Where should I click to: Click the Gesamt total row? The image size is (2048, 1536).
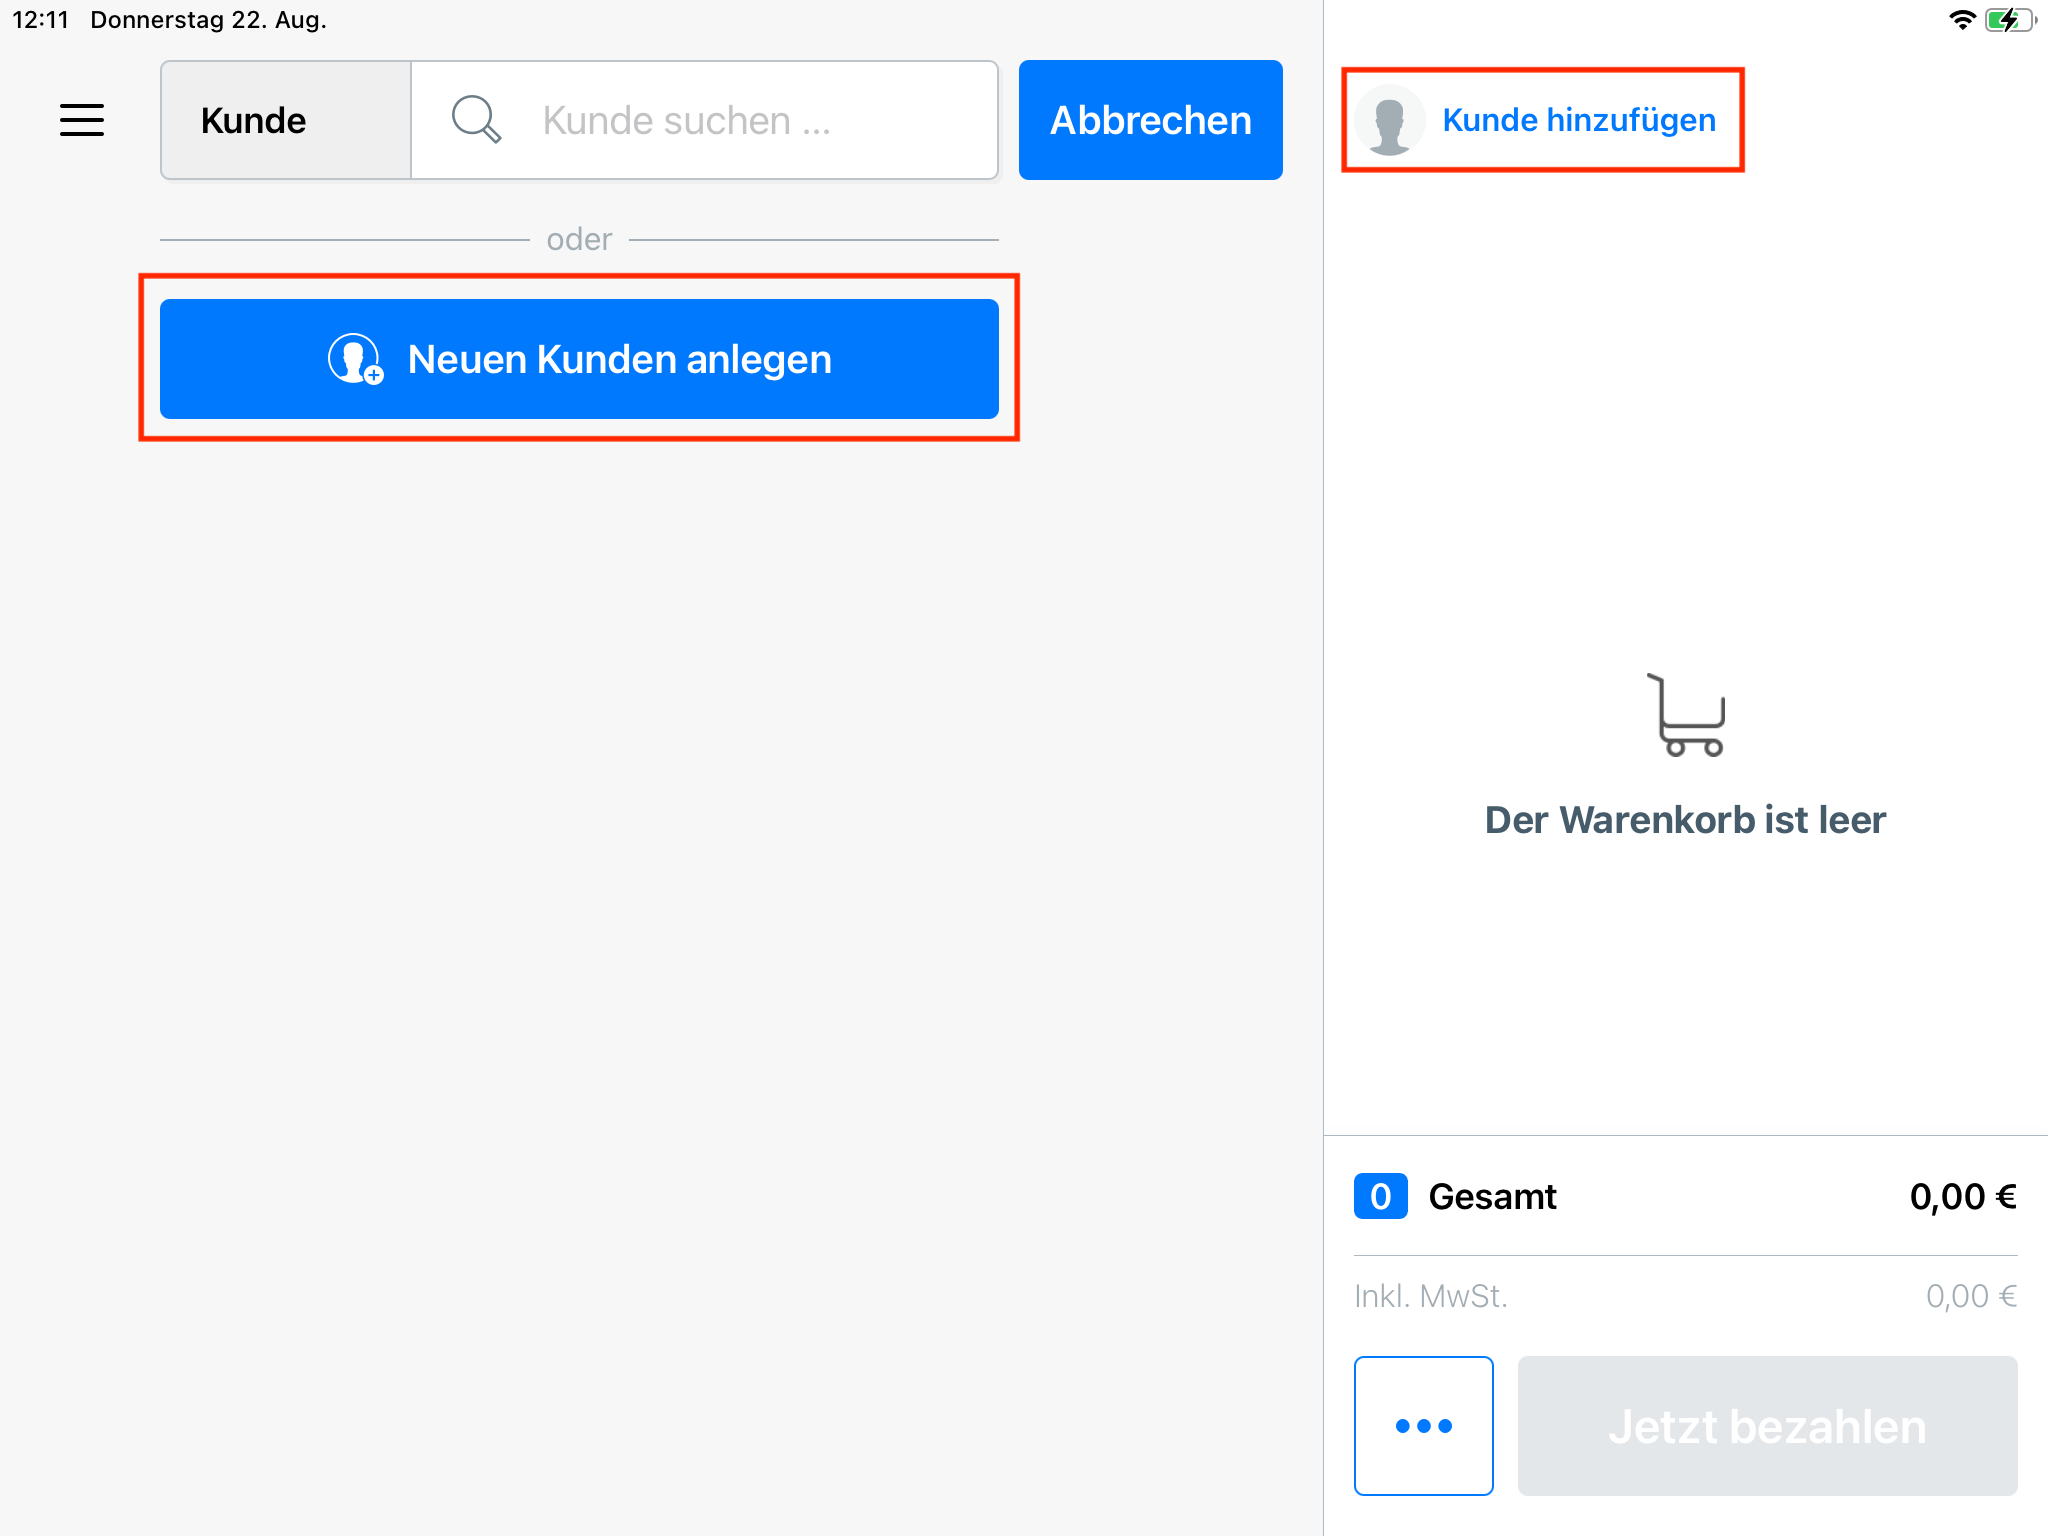pos(1493,1196)
